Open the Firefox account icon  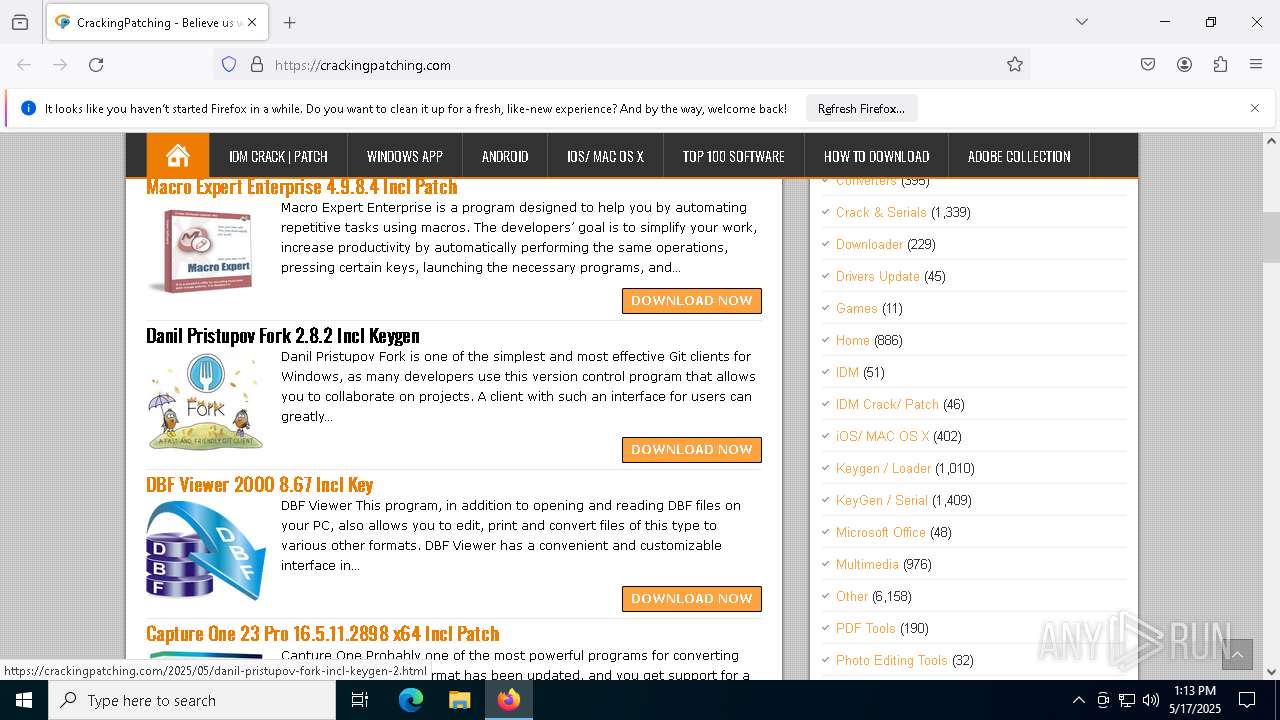[1184, 65]
